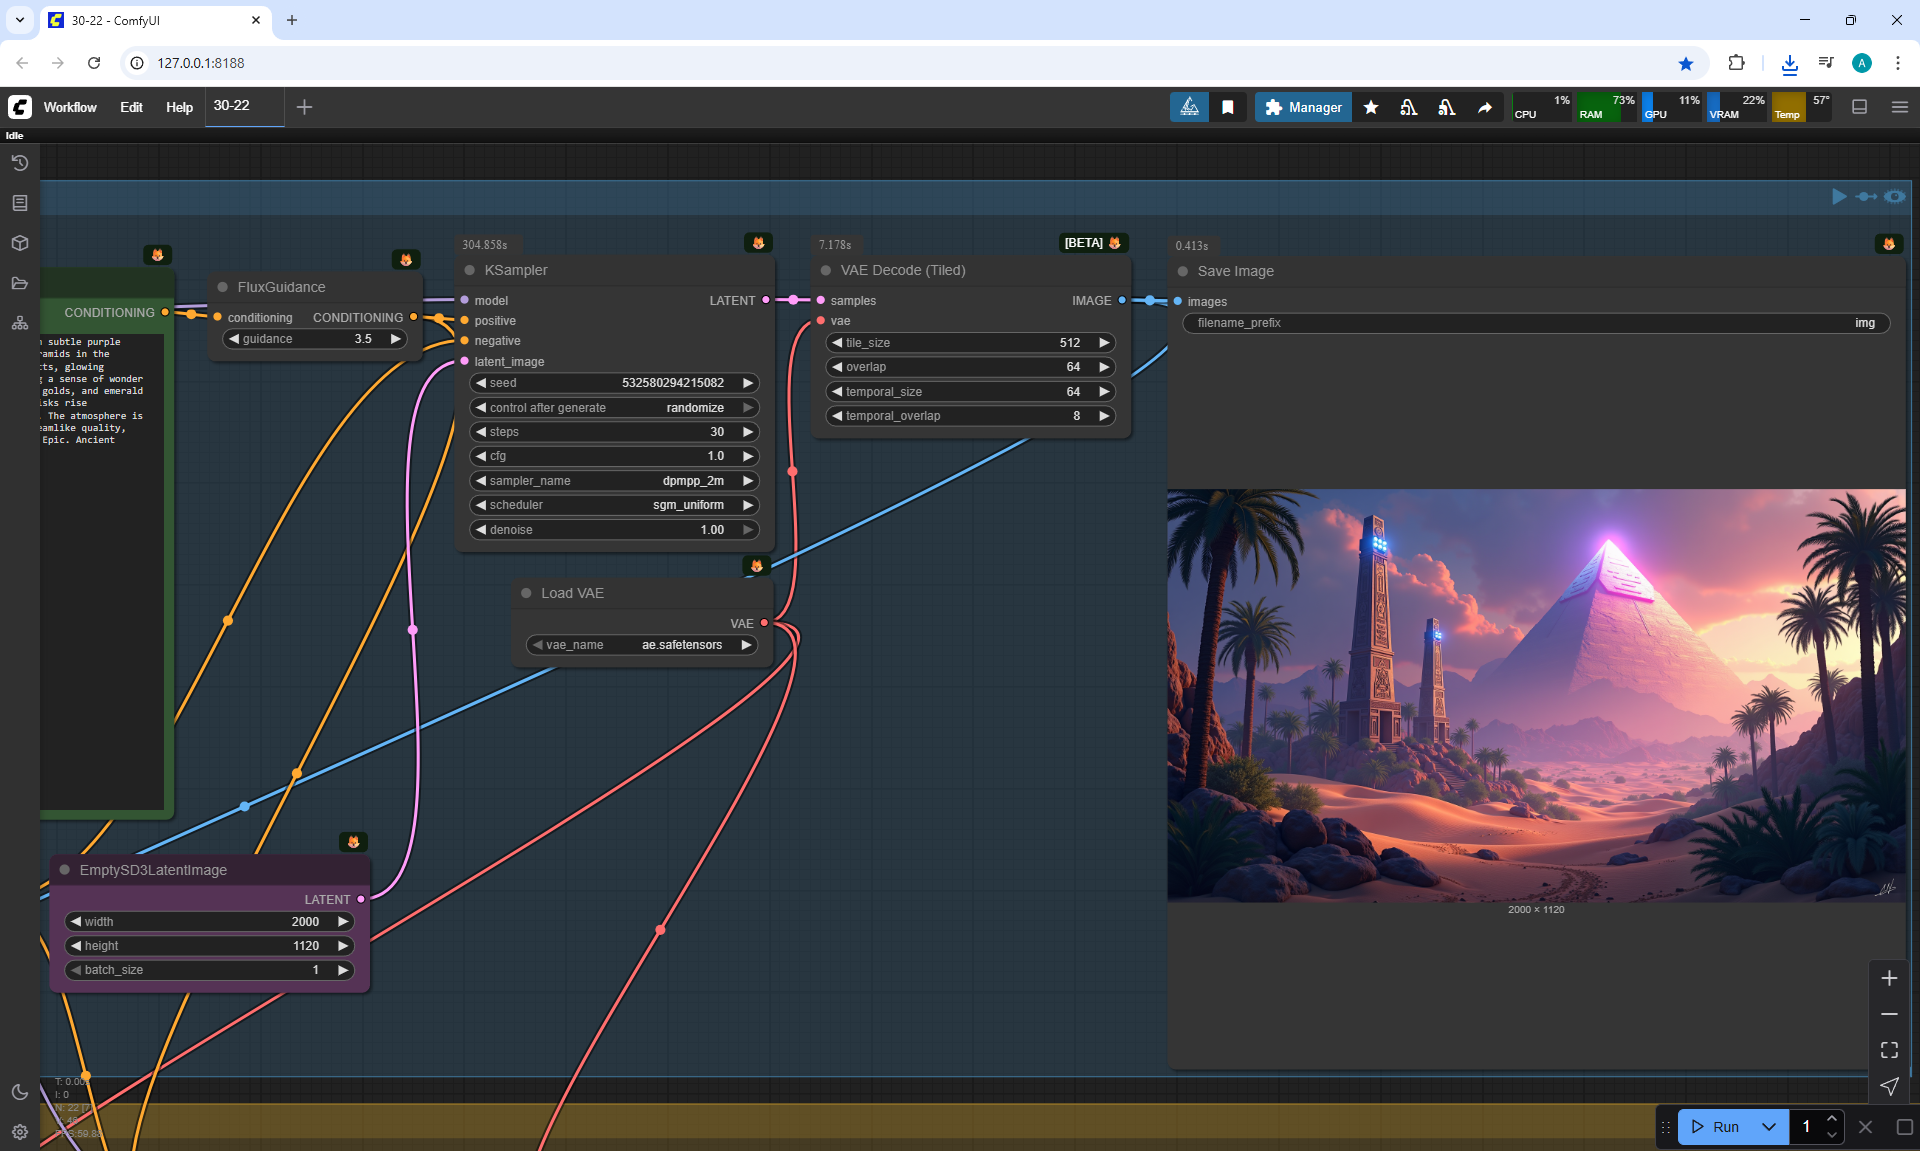The image size is (1920, 1151).
Task: Toggle the bottom panel icon
Action: (x=1859, y=107)
